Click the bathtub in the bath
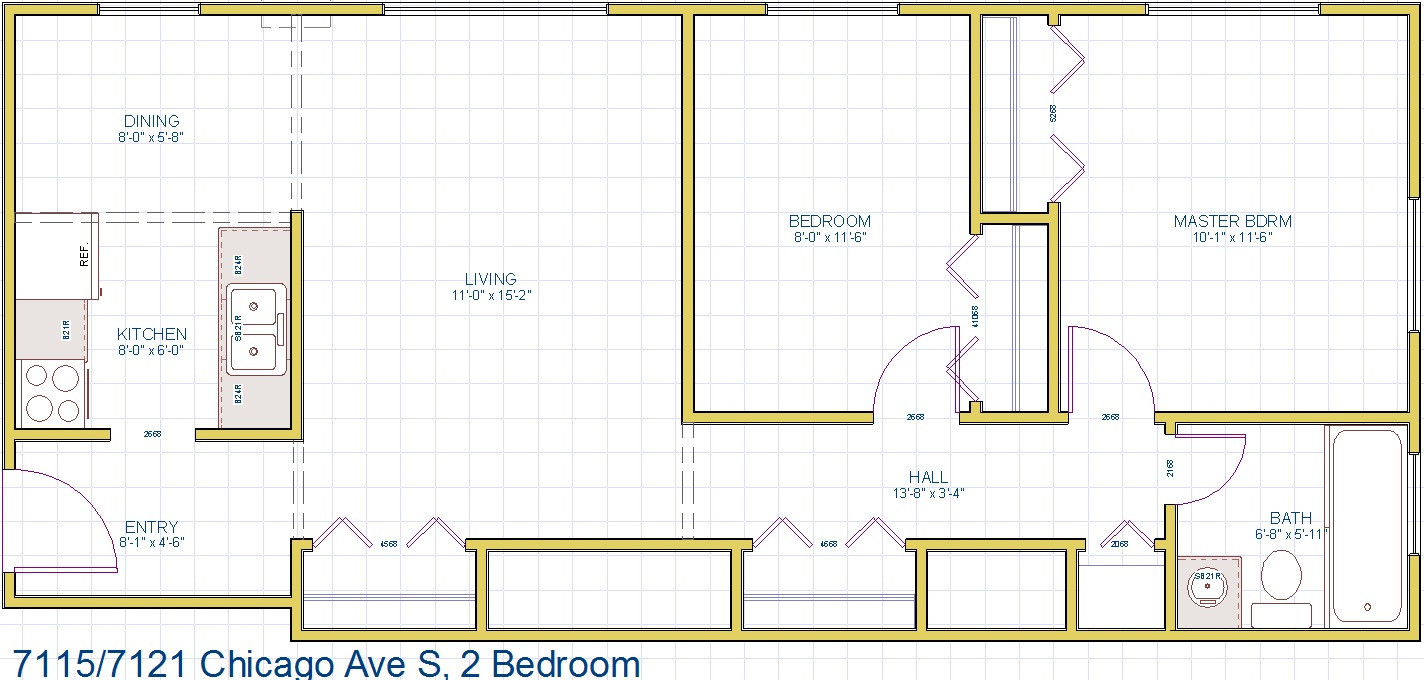The image size is (1424, 680). 1367,526
